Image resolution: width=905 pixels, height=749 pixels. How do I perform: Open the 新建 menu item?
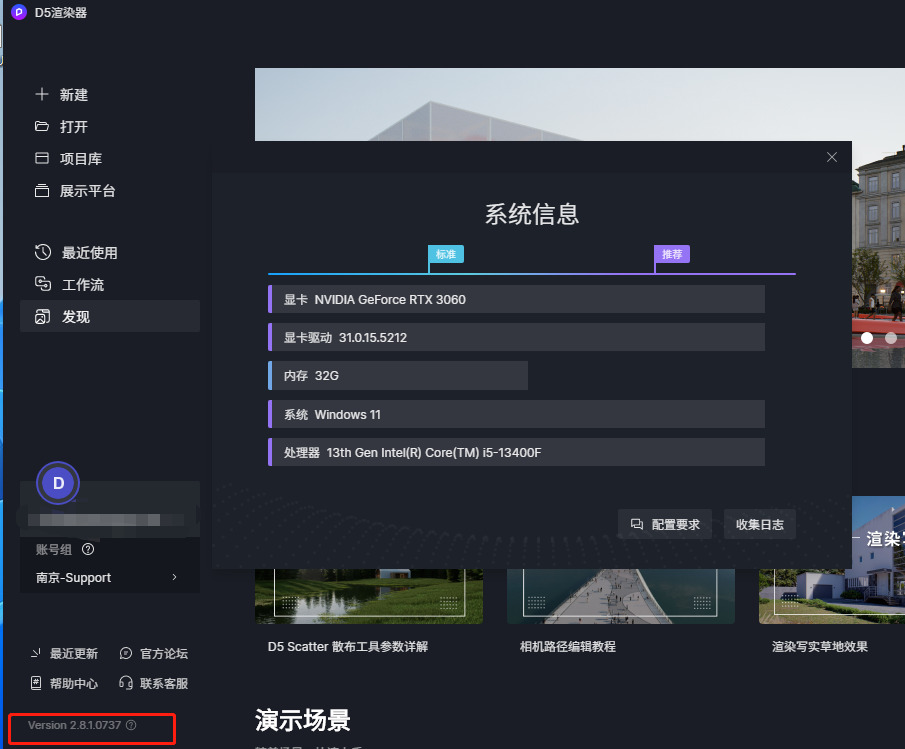click(x=74, y=95)
